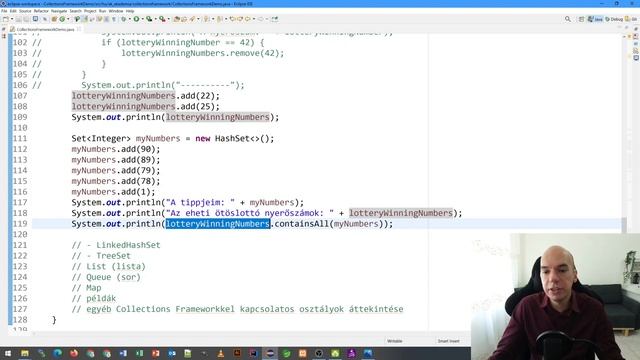Image resolution: width=640 pixels, height=360 pixels.
Task: Click the Last Edit Location icon
Action: [x=232, y=19]
